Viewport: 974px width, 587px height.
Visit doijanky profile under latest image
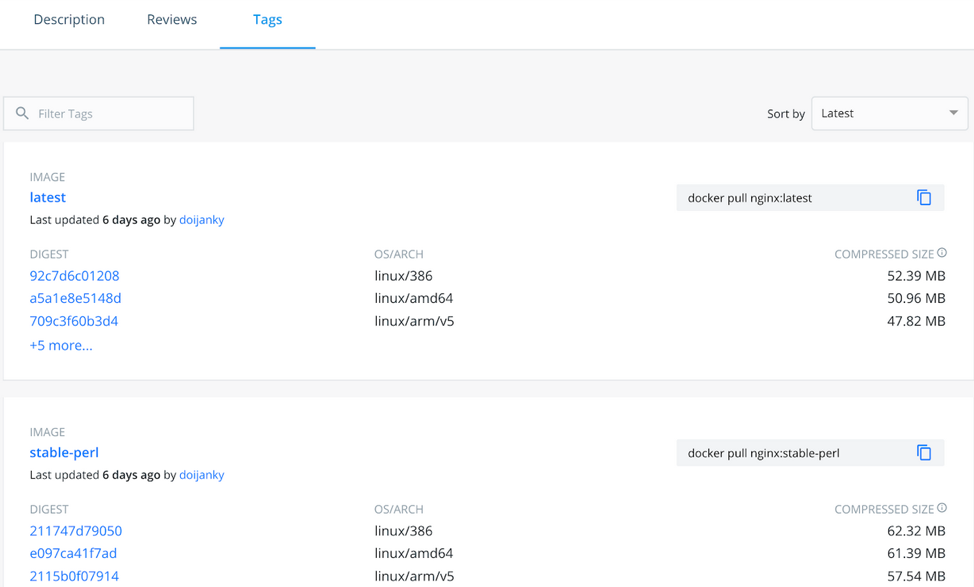[201, 220]
